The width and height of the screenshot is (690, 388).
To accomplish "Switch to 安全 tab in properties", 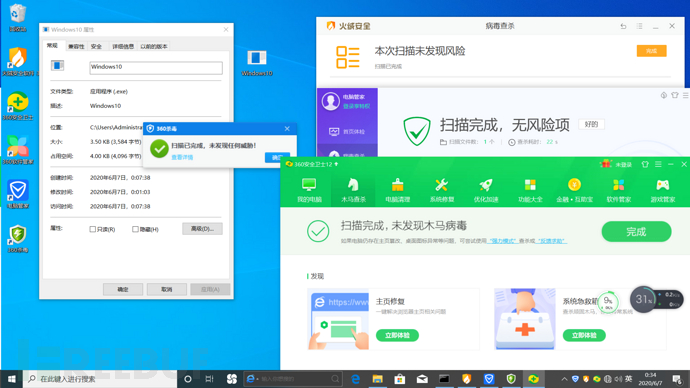I will (x=96, y=46).
